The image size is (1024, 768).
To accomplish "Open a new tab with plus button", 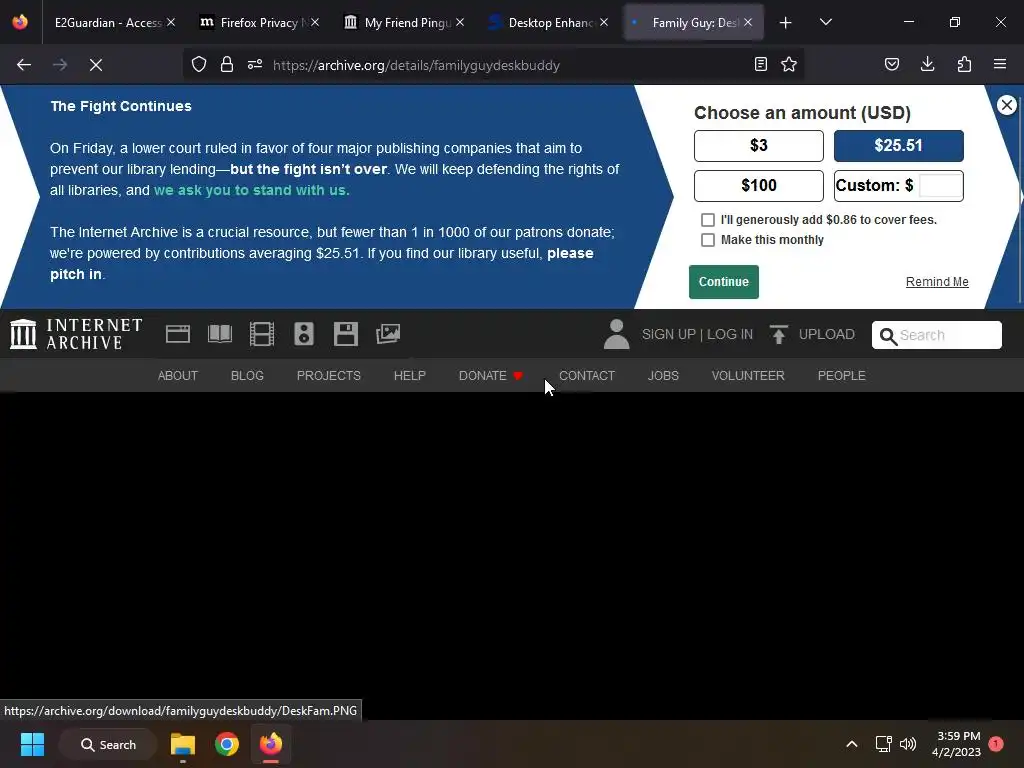I will coord(786,23).
